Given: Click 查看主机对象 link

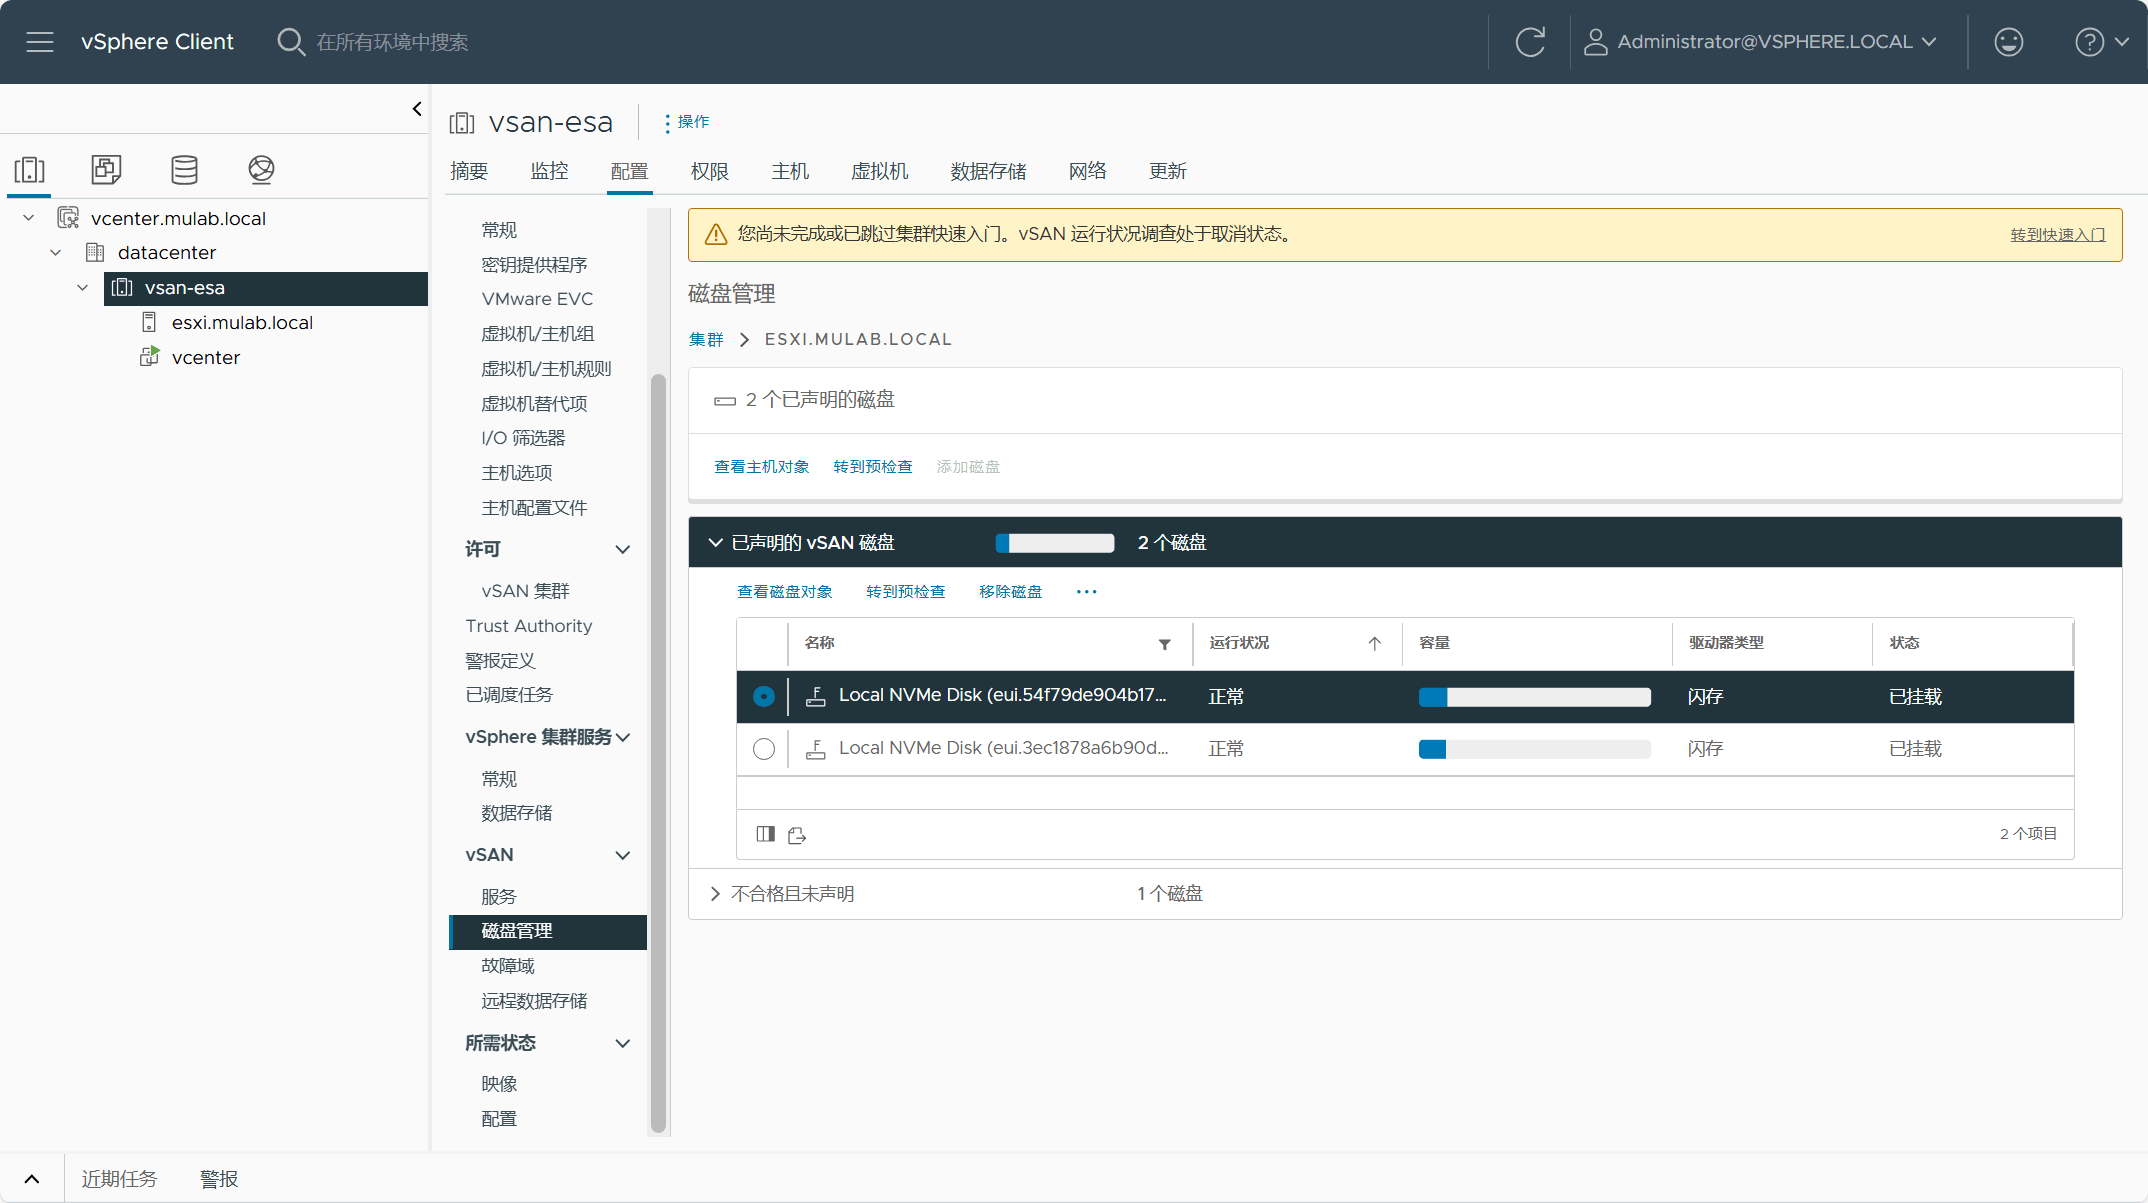Looking at the screenshot, I should pos(762,467).
